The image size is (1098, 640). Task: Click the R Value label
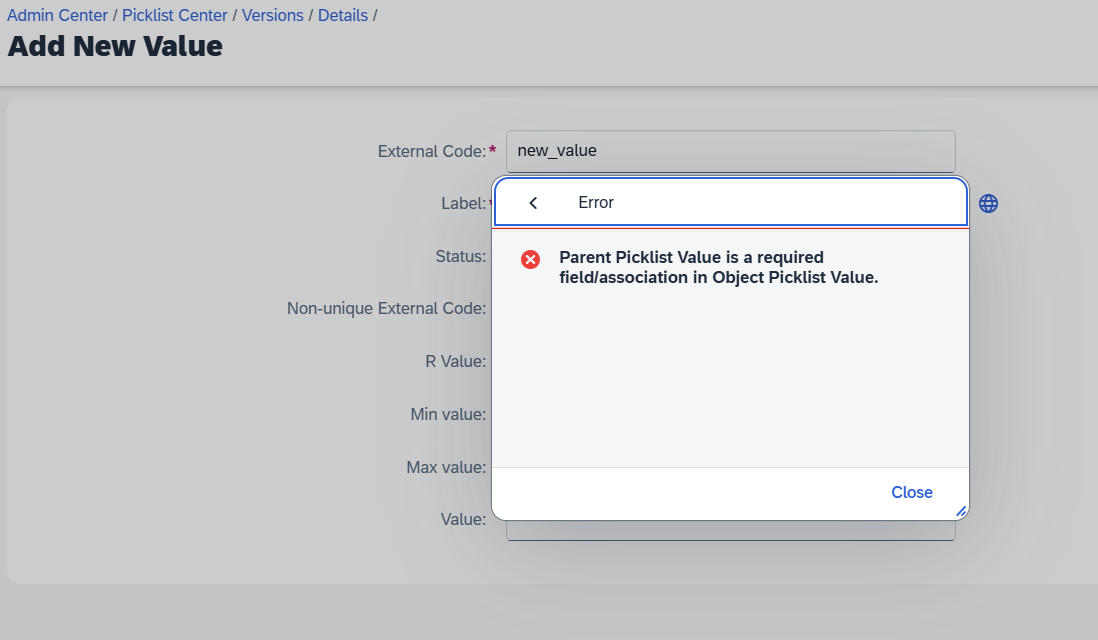click(455, 361)
